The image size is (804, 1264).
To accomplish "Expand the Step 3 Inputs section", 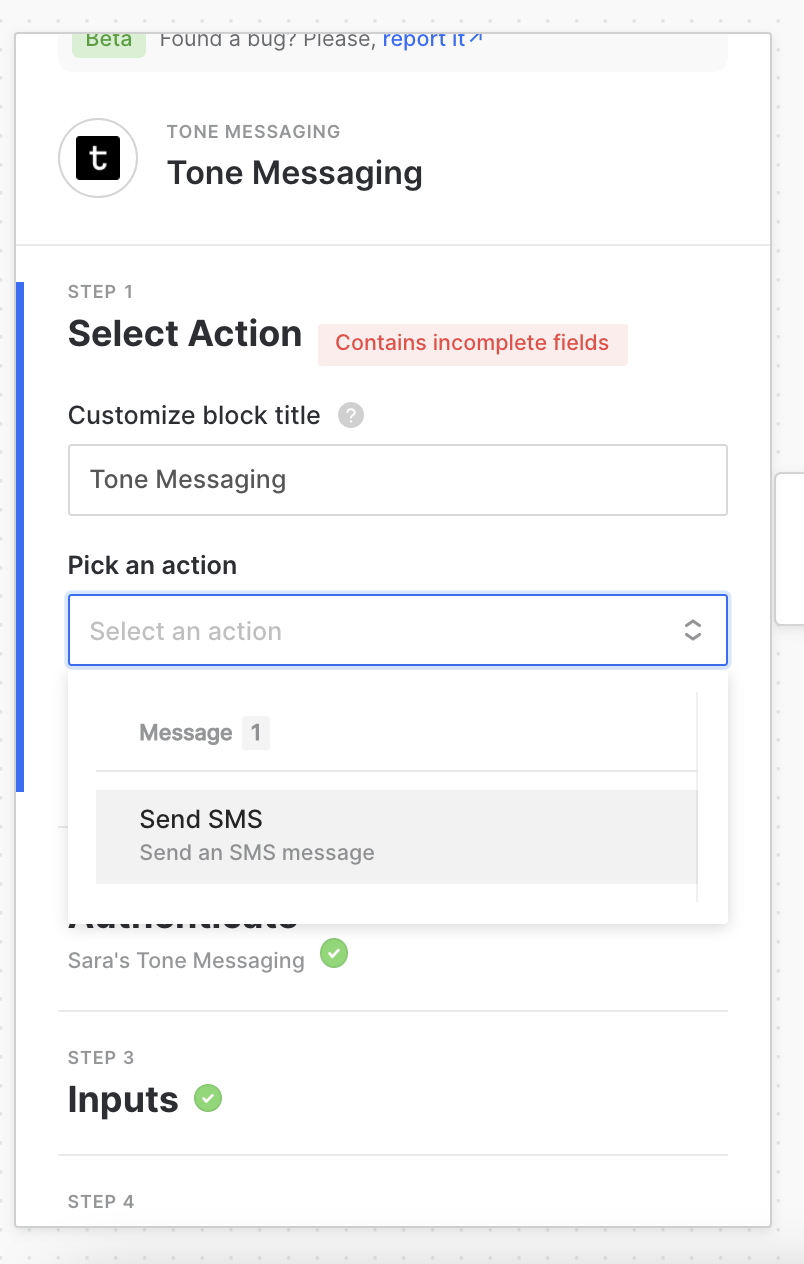I will [123, 1099].
